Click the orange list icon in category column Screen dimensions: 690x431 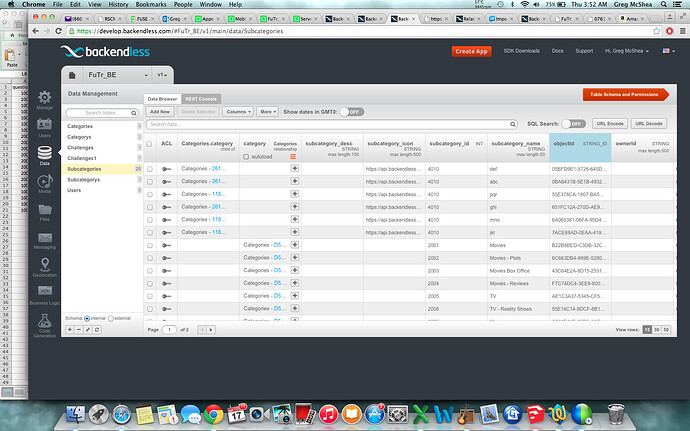(293, 156)
